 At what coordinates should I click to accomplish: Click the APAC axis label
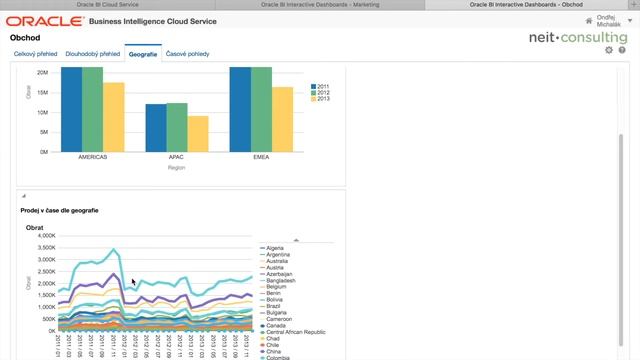[x=176, y=157]
